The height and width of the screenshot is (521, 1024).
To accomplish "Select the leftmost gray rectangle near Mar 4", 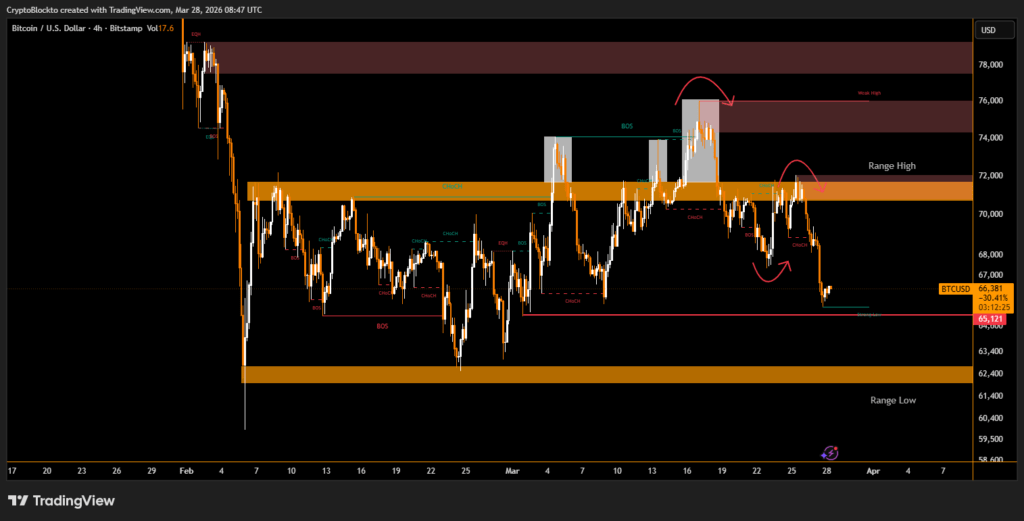I will click(x=557, y=159).
